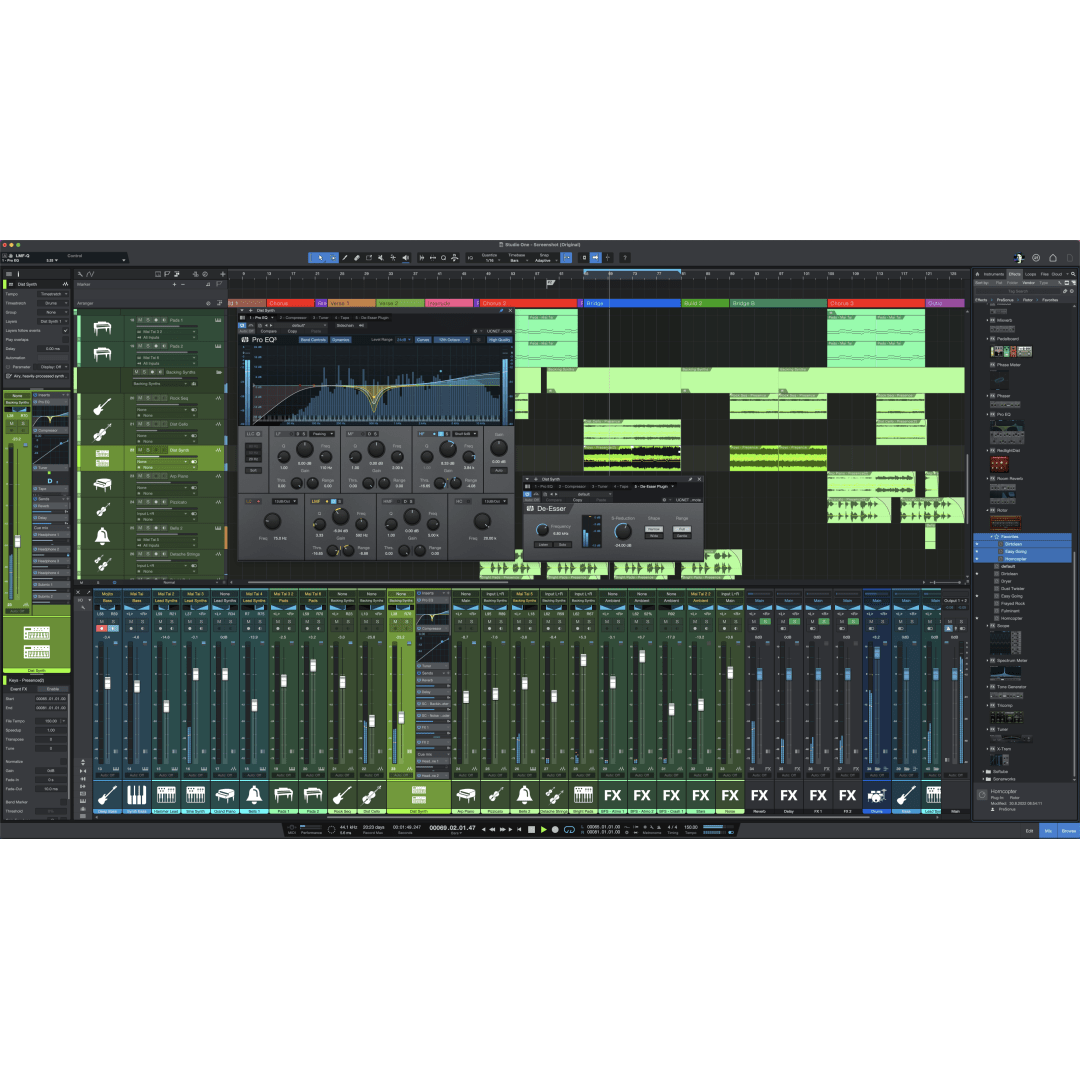Viewport: 1080px width, 1080px height.
Task: Select the 3 - Tuner plugin tab
Action: point(321,318)
